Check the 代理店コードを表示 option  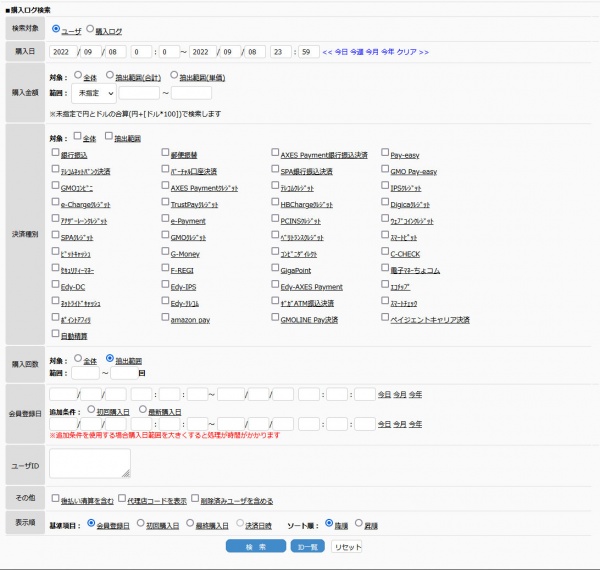point(121,500)
